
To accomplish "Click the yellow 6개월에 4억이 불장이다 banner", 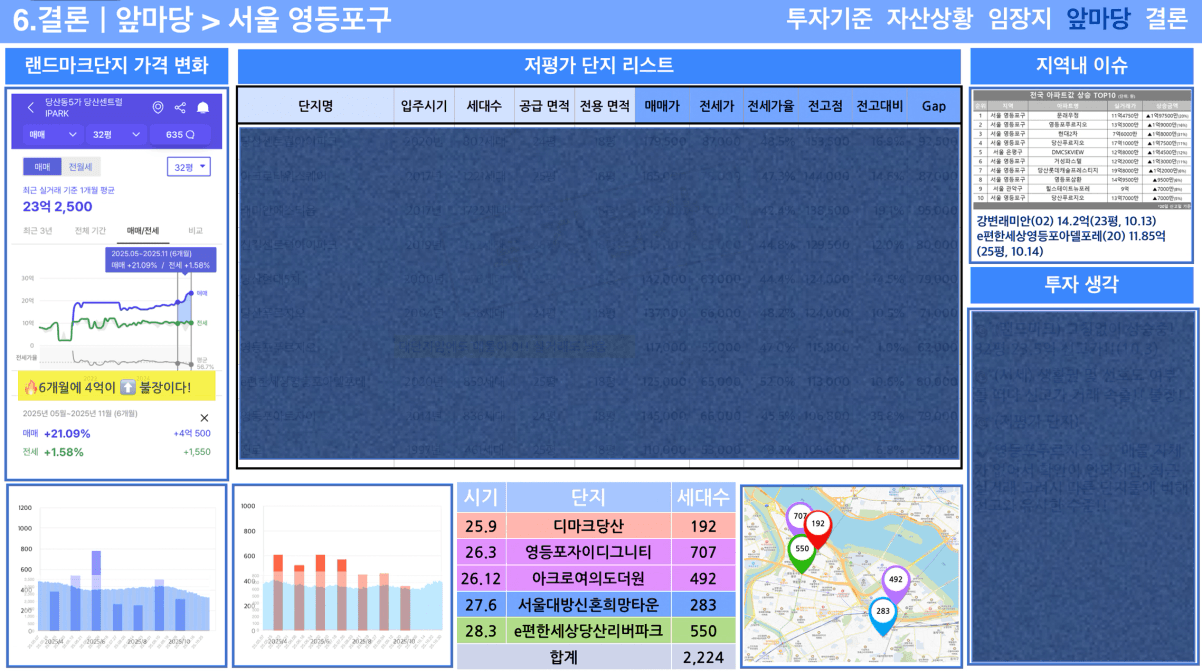I will click(116, 386).
